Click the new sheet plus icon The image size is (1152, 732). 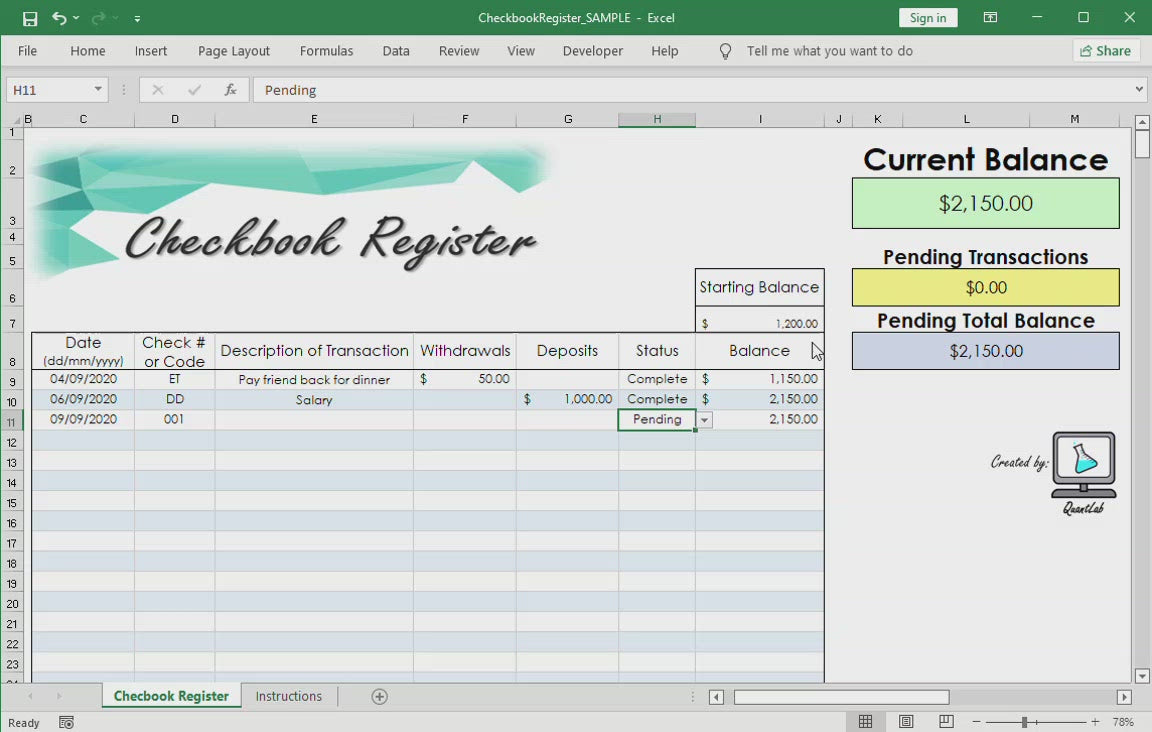tap(379, 697)
